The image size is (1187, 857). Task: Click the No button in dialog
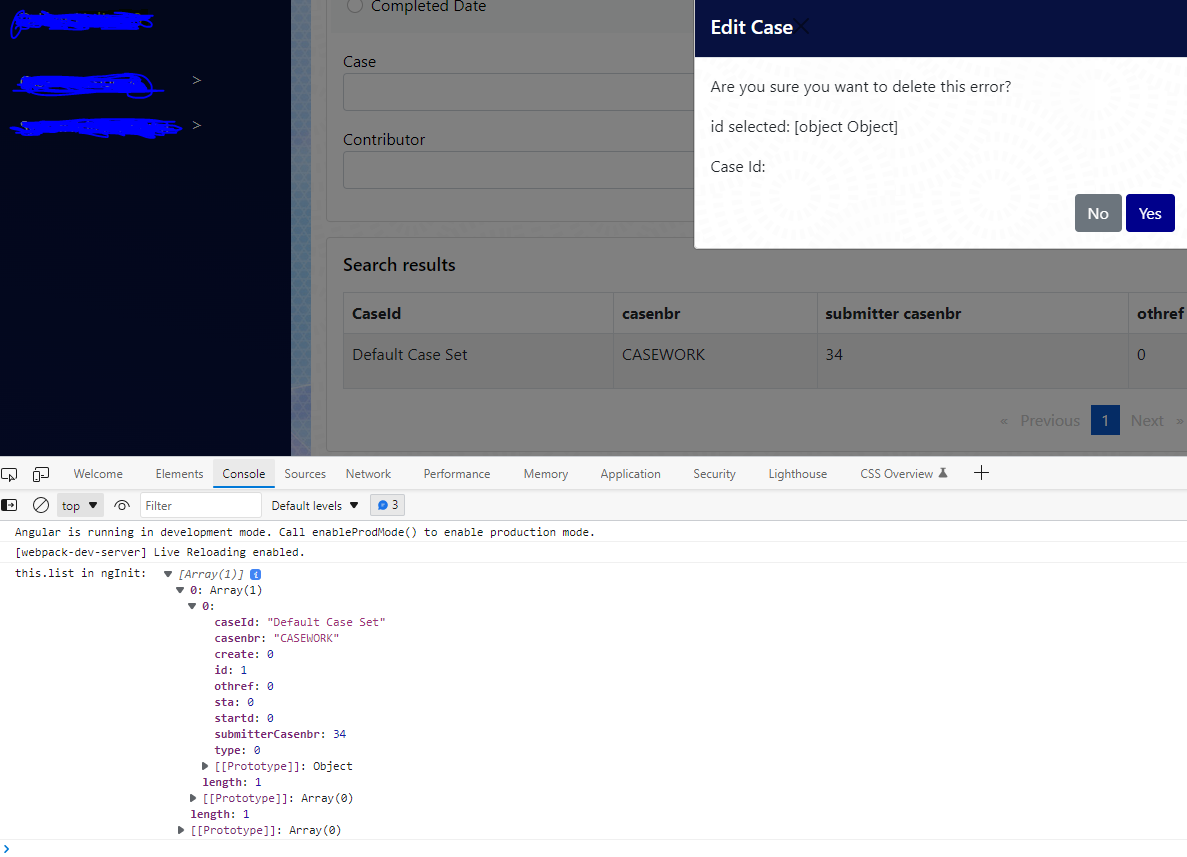coord(1098,213)
